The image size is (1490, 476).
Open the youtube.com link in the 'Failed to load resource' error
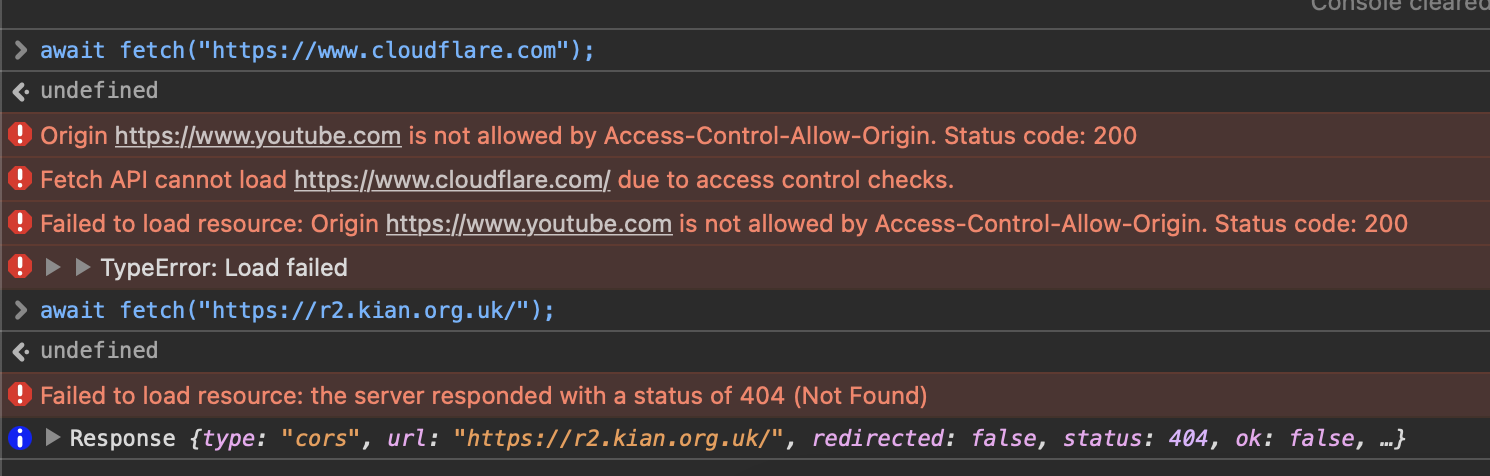point(529,223)
